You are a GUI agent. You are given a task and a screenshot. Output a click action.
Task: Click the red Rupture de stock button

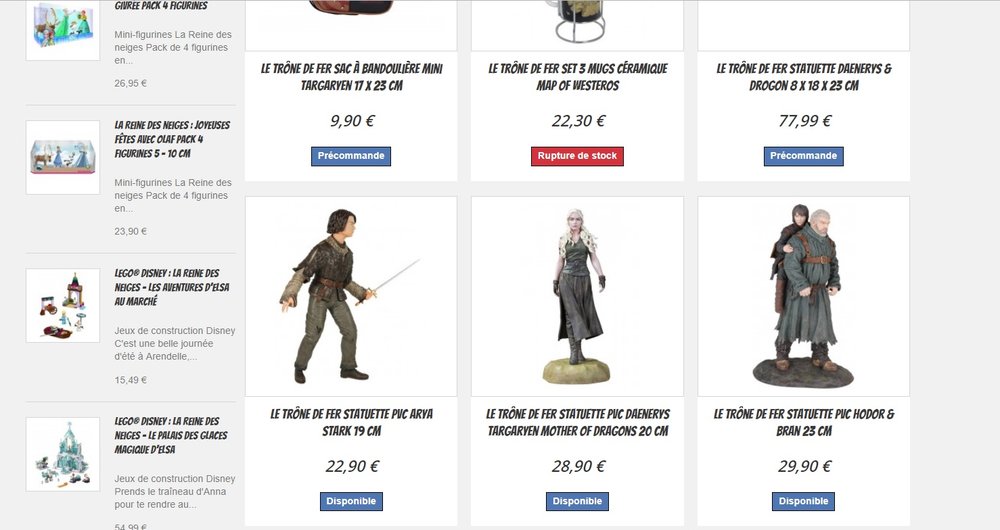pyautogui.click(x=577, y=156)
